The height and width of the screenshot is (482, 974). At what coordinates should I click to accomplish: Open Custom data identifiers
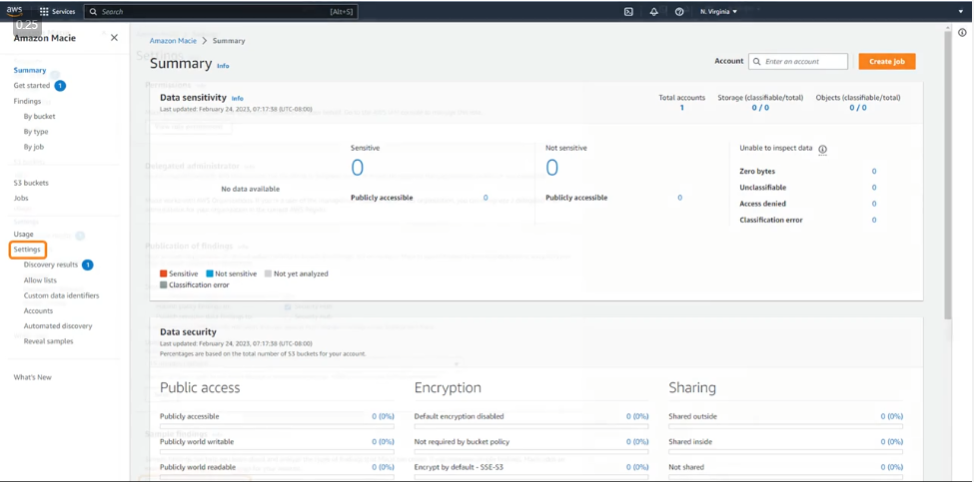pyautogui.click(x=61, y=296)
